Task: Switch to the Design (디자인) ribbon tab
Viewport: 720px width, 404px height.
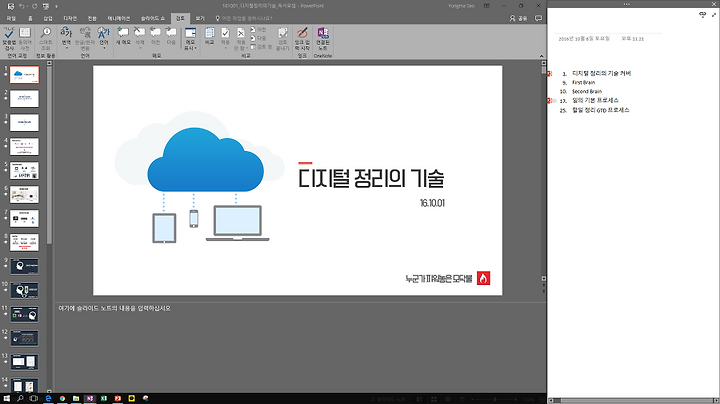Action: pyautogui.click(x=70, y=18)
